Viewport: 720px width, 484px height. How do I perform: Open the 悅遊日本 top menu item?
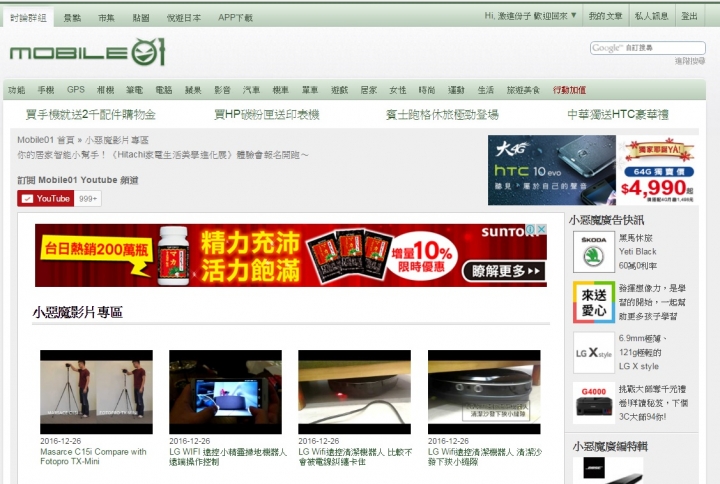coord(184,18)
